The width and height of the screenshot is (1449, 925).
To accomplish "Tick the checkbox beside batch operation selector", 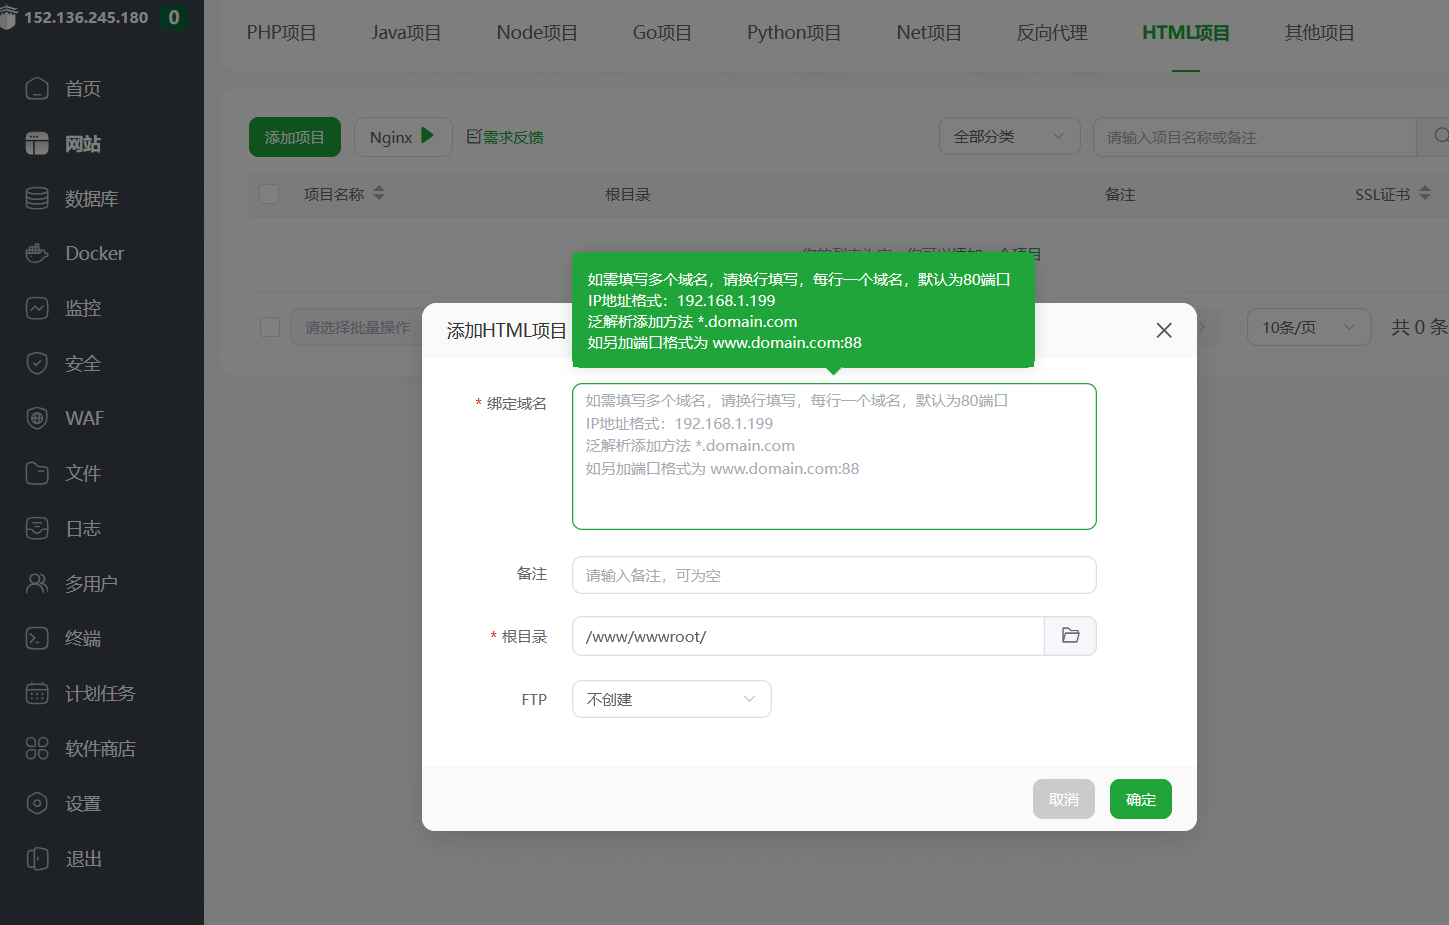I will tap(269, 327).
